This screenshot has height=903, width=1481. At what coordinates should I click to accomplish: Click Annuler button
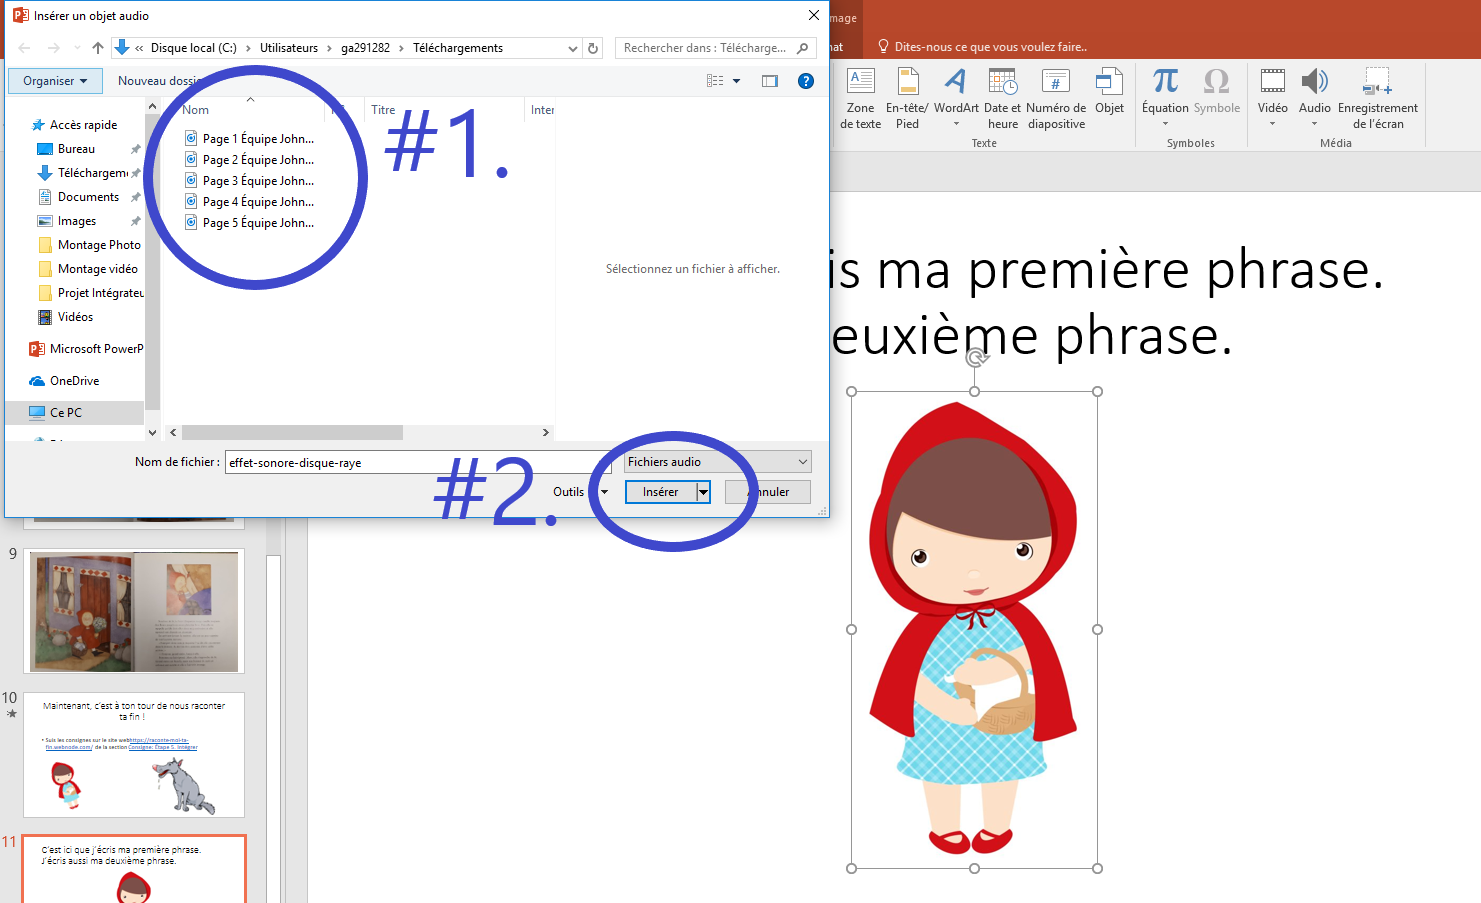pos(768,492)
